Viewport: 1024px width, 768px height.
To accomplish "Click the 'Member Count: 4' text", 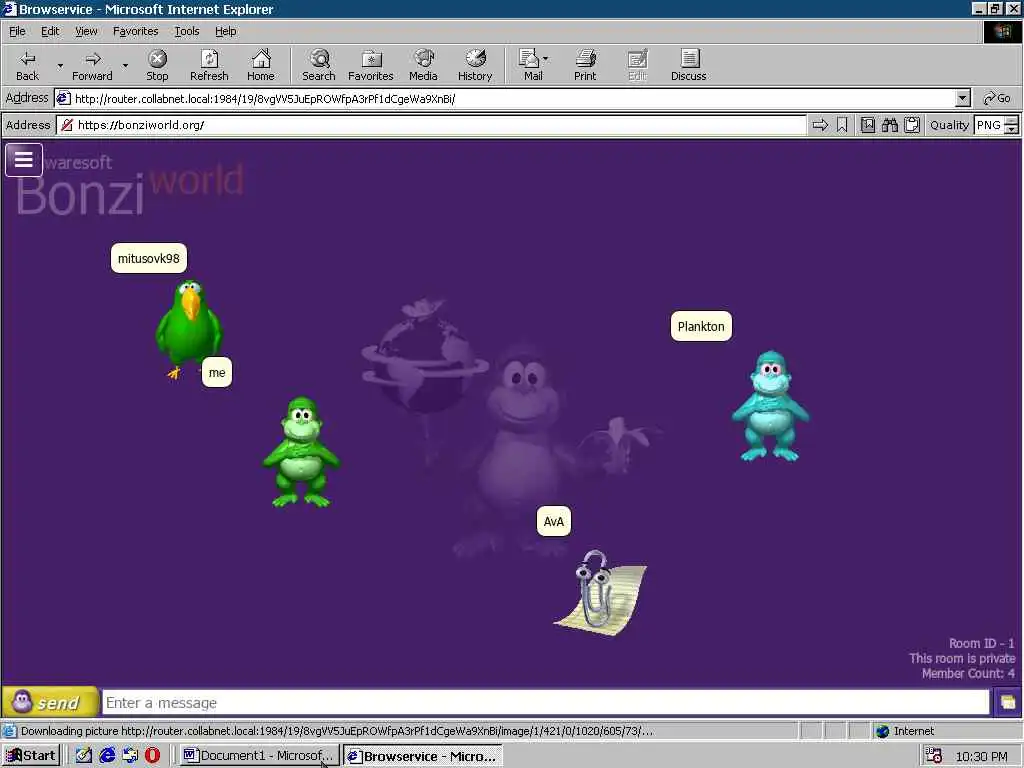I will (968, 673).
